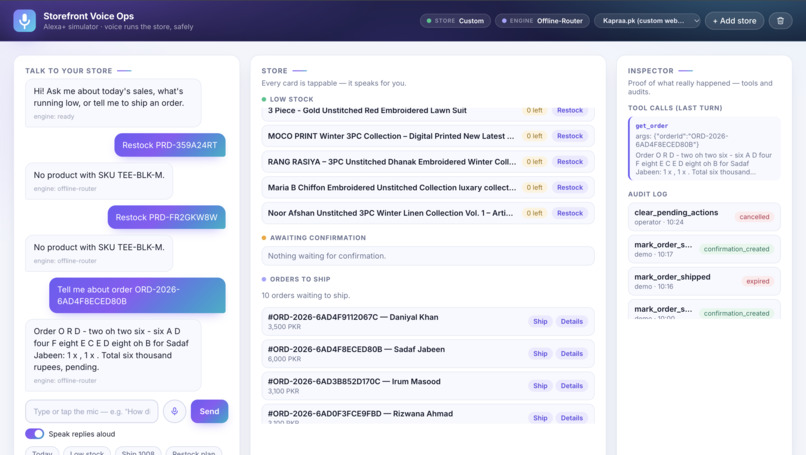Click 'Nothing waiting for confirmation' box
The width and height of the screenshot is (806, 455).
428,256
